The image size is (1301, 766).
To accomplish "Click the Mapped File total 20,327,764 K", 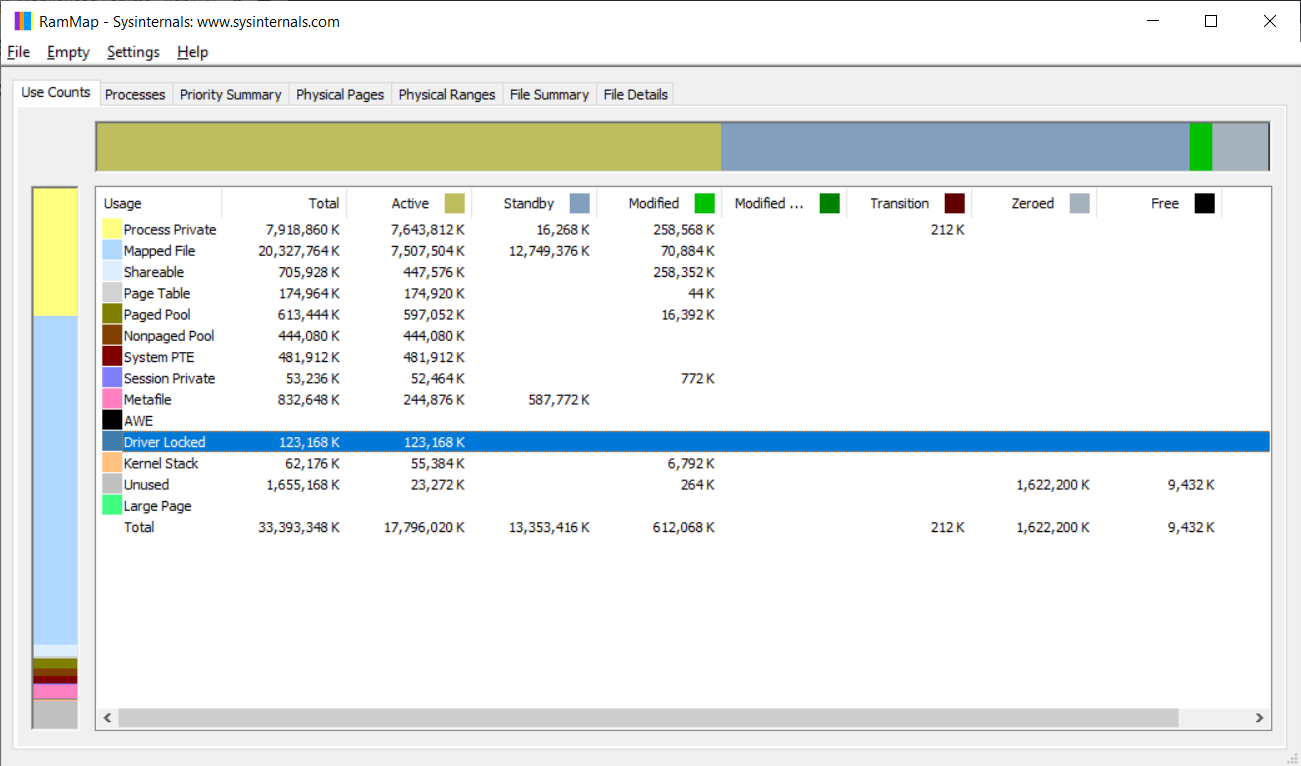I will pyautogui.click(x=299, y=251).
